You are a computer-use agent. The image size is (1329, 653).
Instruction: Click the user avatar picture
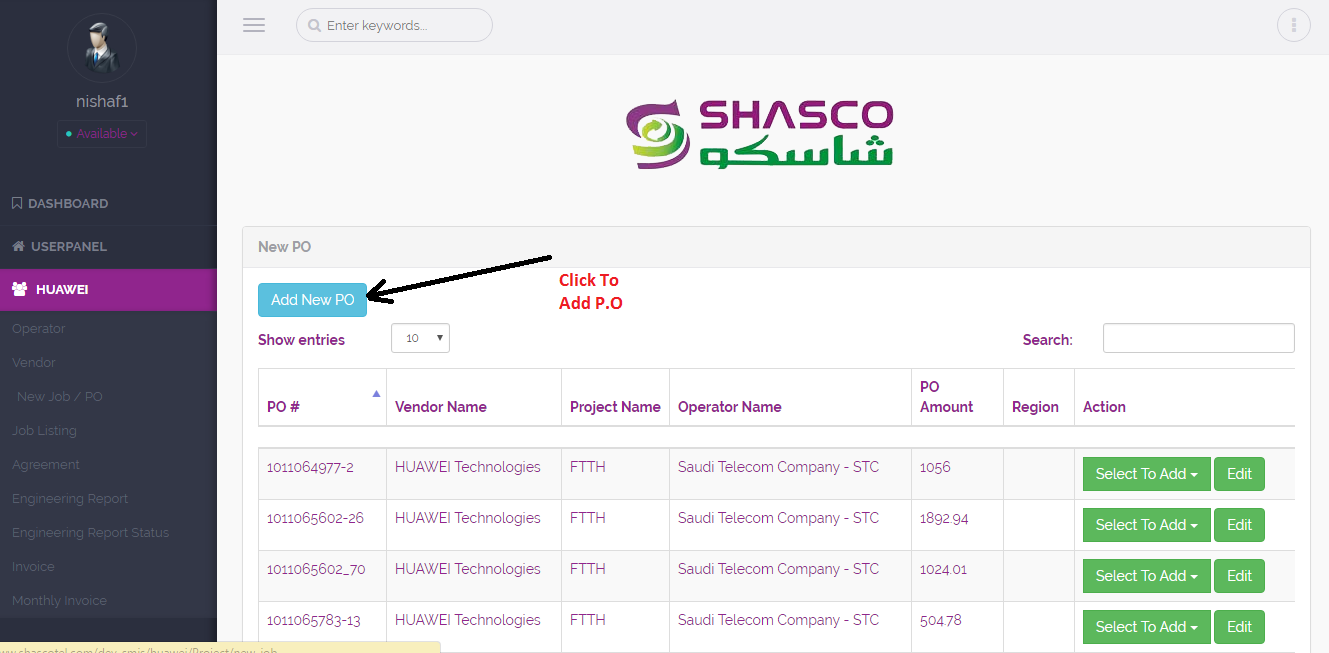pyautogui.click(x=102, y=46)
